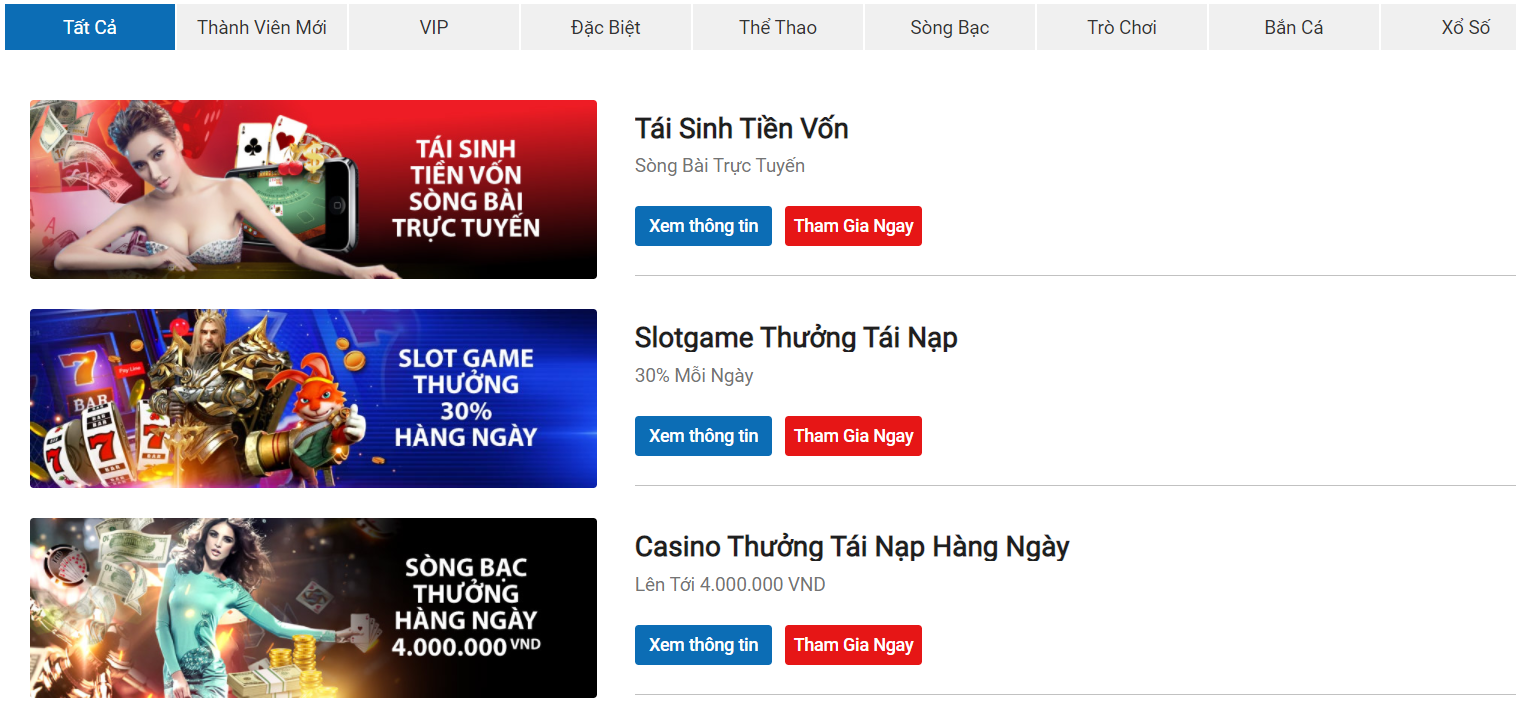Join Casino Thưởng Tái Nạp Hàng Ngày promotion
The image size is (1516, 717).
point(853,645)
